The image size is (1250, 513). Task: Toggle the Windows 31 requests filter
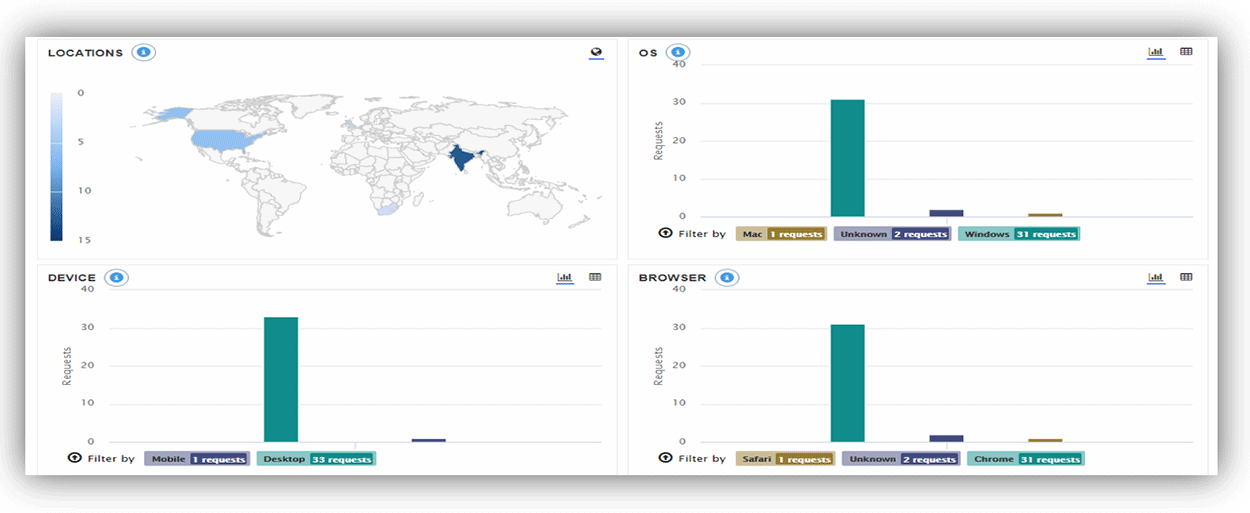tap(1019, 234)
